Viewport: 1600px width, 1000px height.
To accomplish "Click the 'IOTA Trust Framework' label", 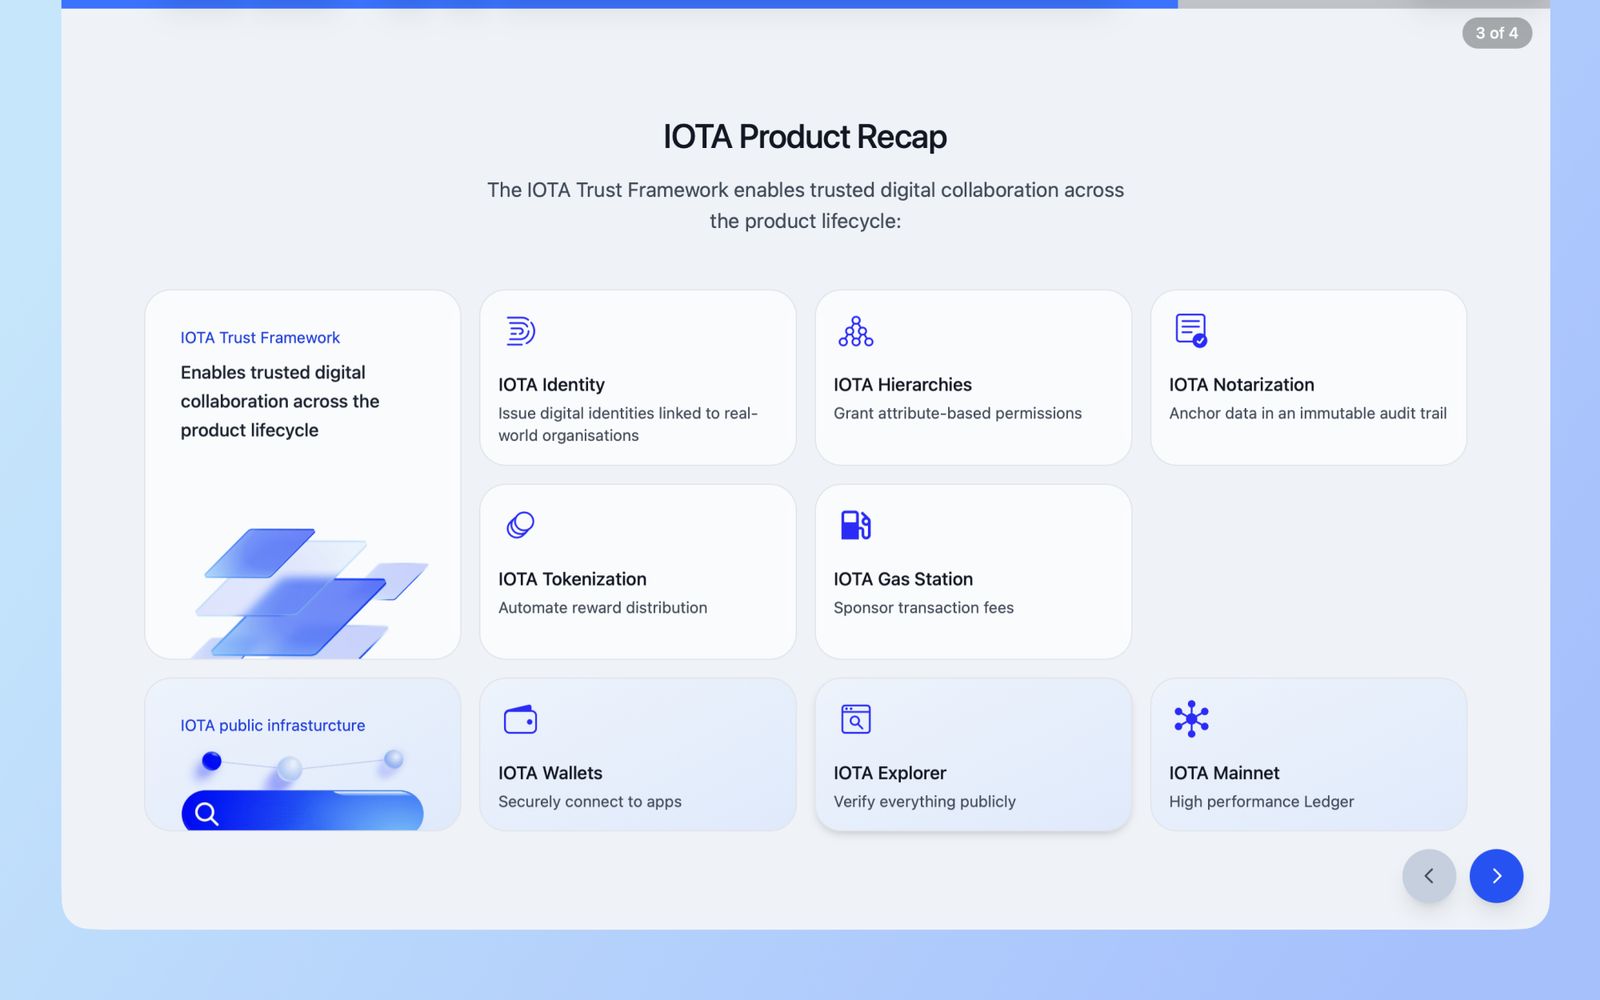I will pos(260,338).
